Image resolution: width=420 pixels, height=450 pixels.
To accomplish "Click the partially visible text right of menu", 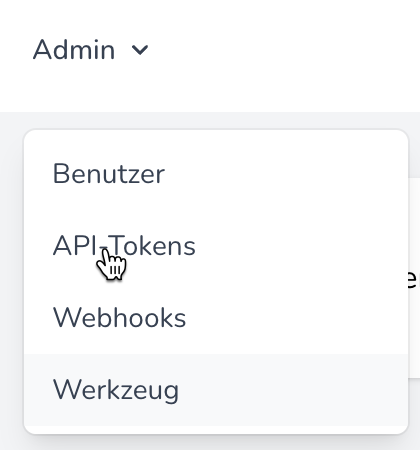I will click(x=414, y=278).
